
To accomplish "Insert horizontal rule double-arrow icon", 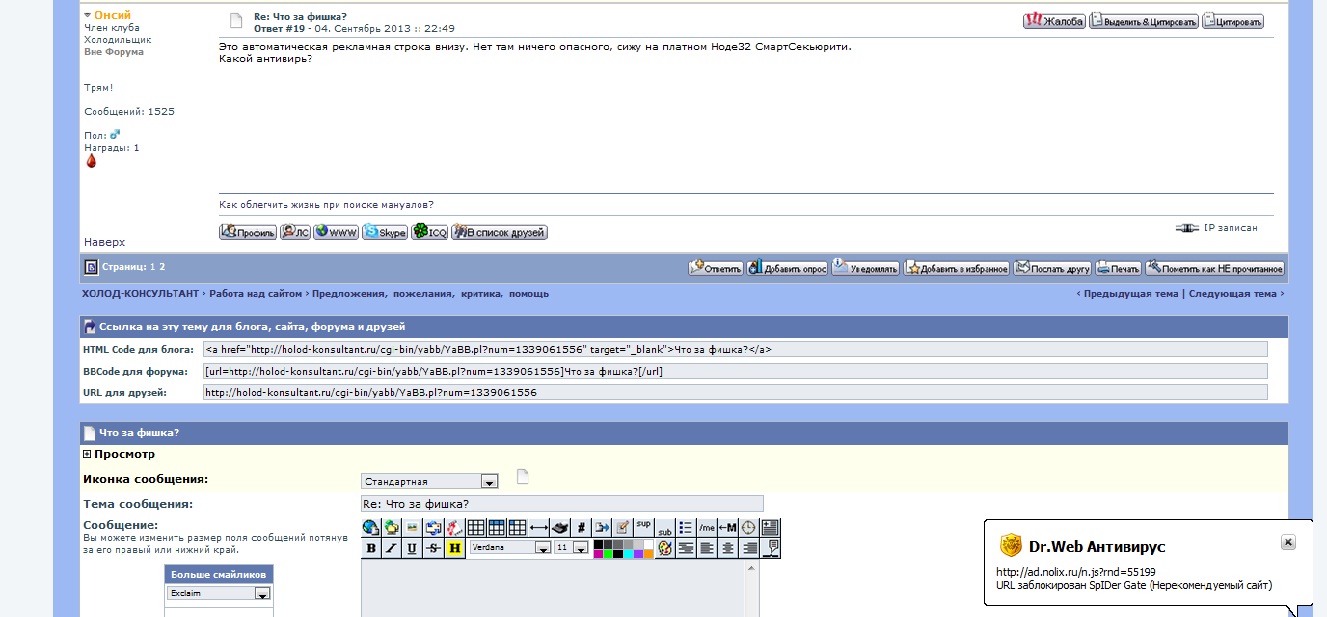I will click(539, 527).
